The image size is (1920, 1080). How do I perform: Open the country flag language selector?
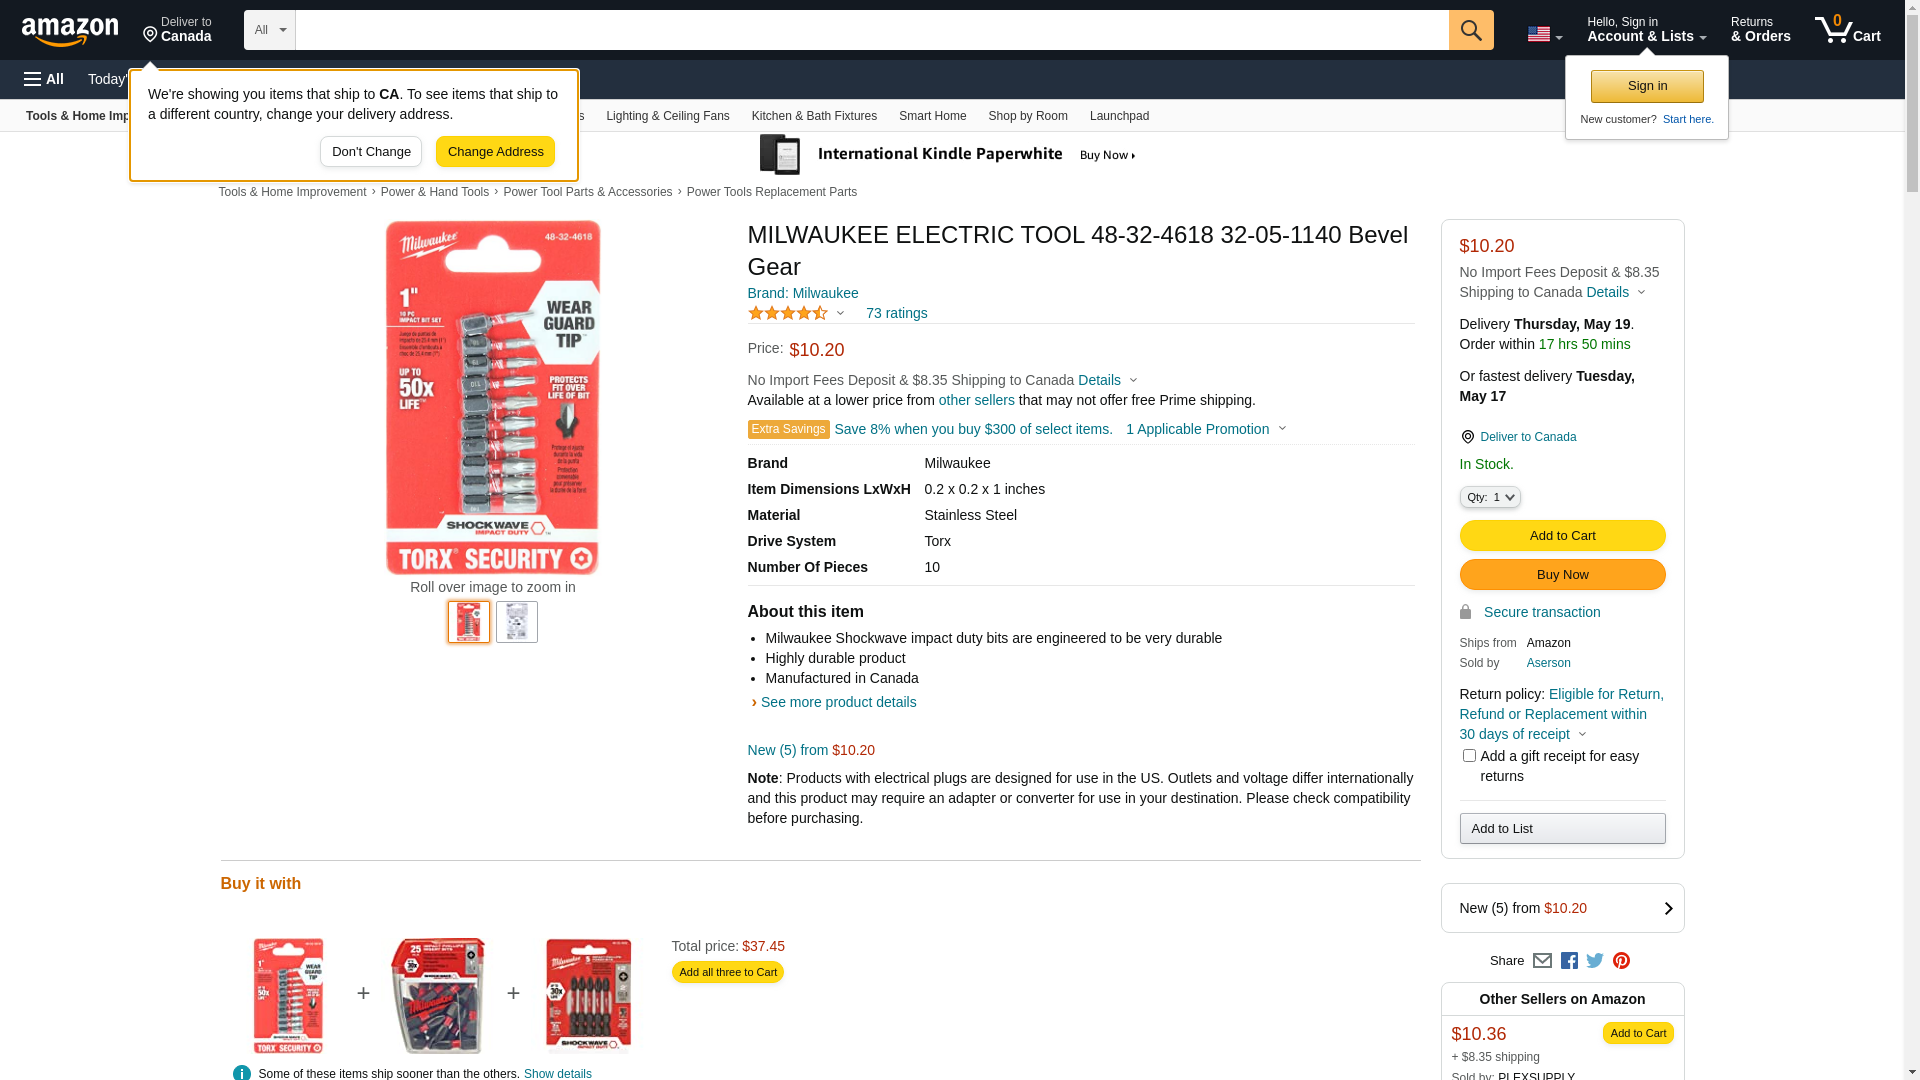point(1544,34)
